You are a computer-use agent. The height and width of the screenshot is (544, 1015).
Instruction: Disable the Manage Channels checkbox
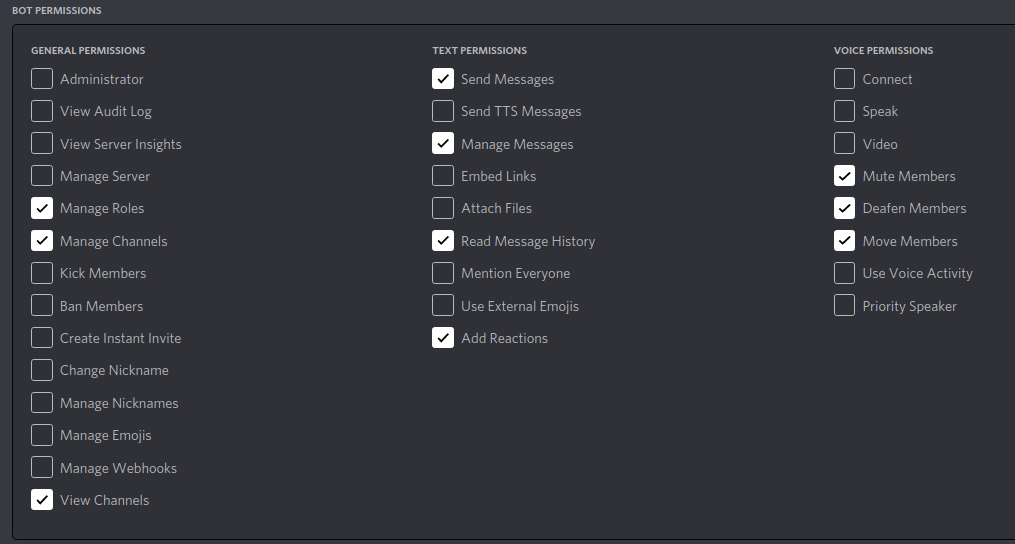42,241
